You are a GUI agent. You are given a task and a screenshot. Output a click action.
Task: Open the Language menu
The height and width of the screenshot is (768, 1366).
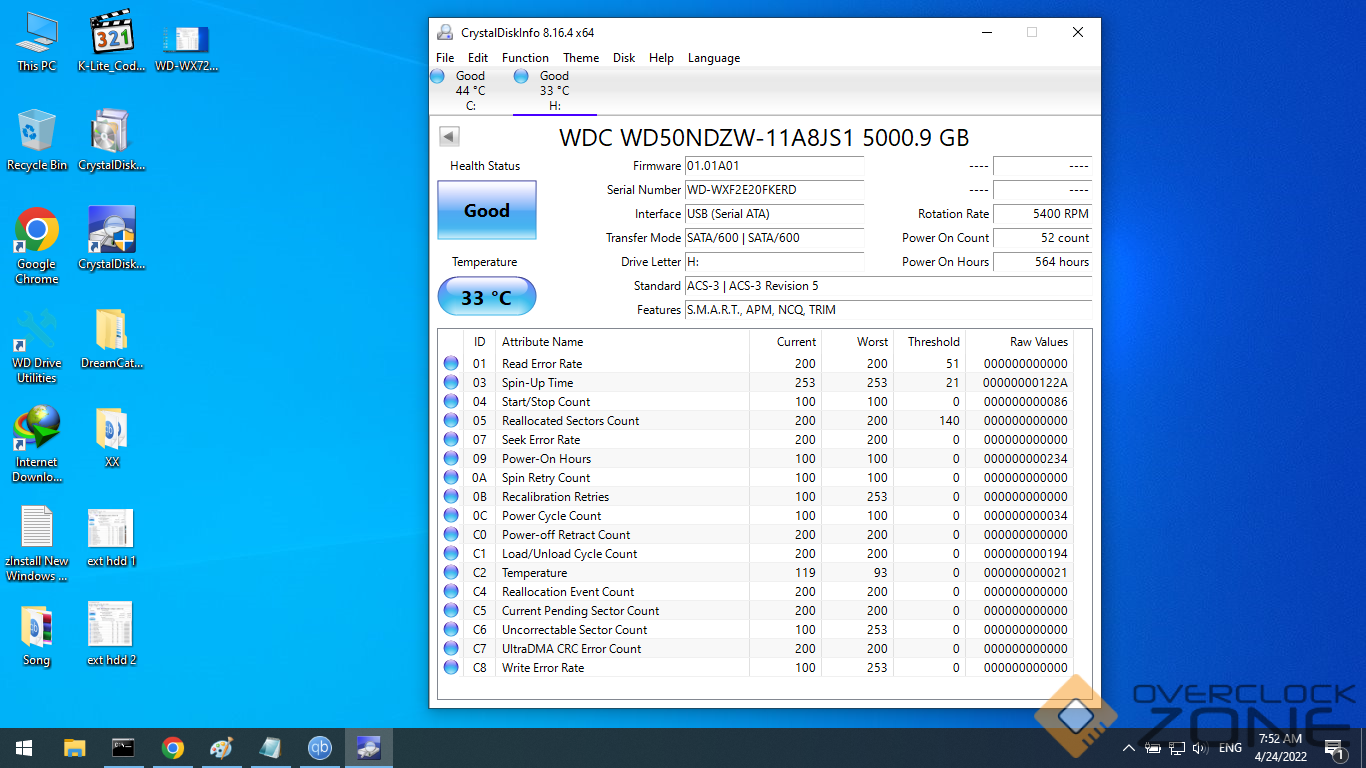[713, 58]
